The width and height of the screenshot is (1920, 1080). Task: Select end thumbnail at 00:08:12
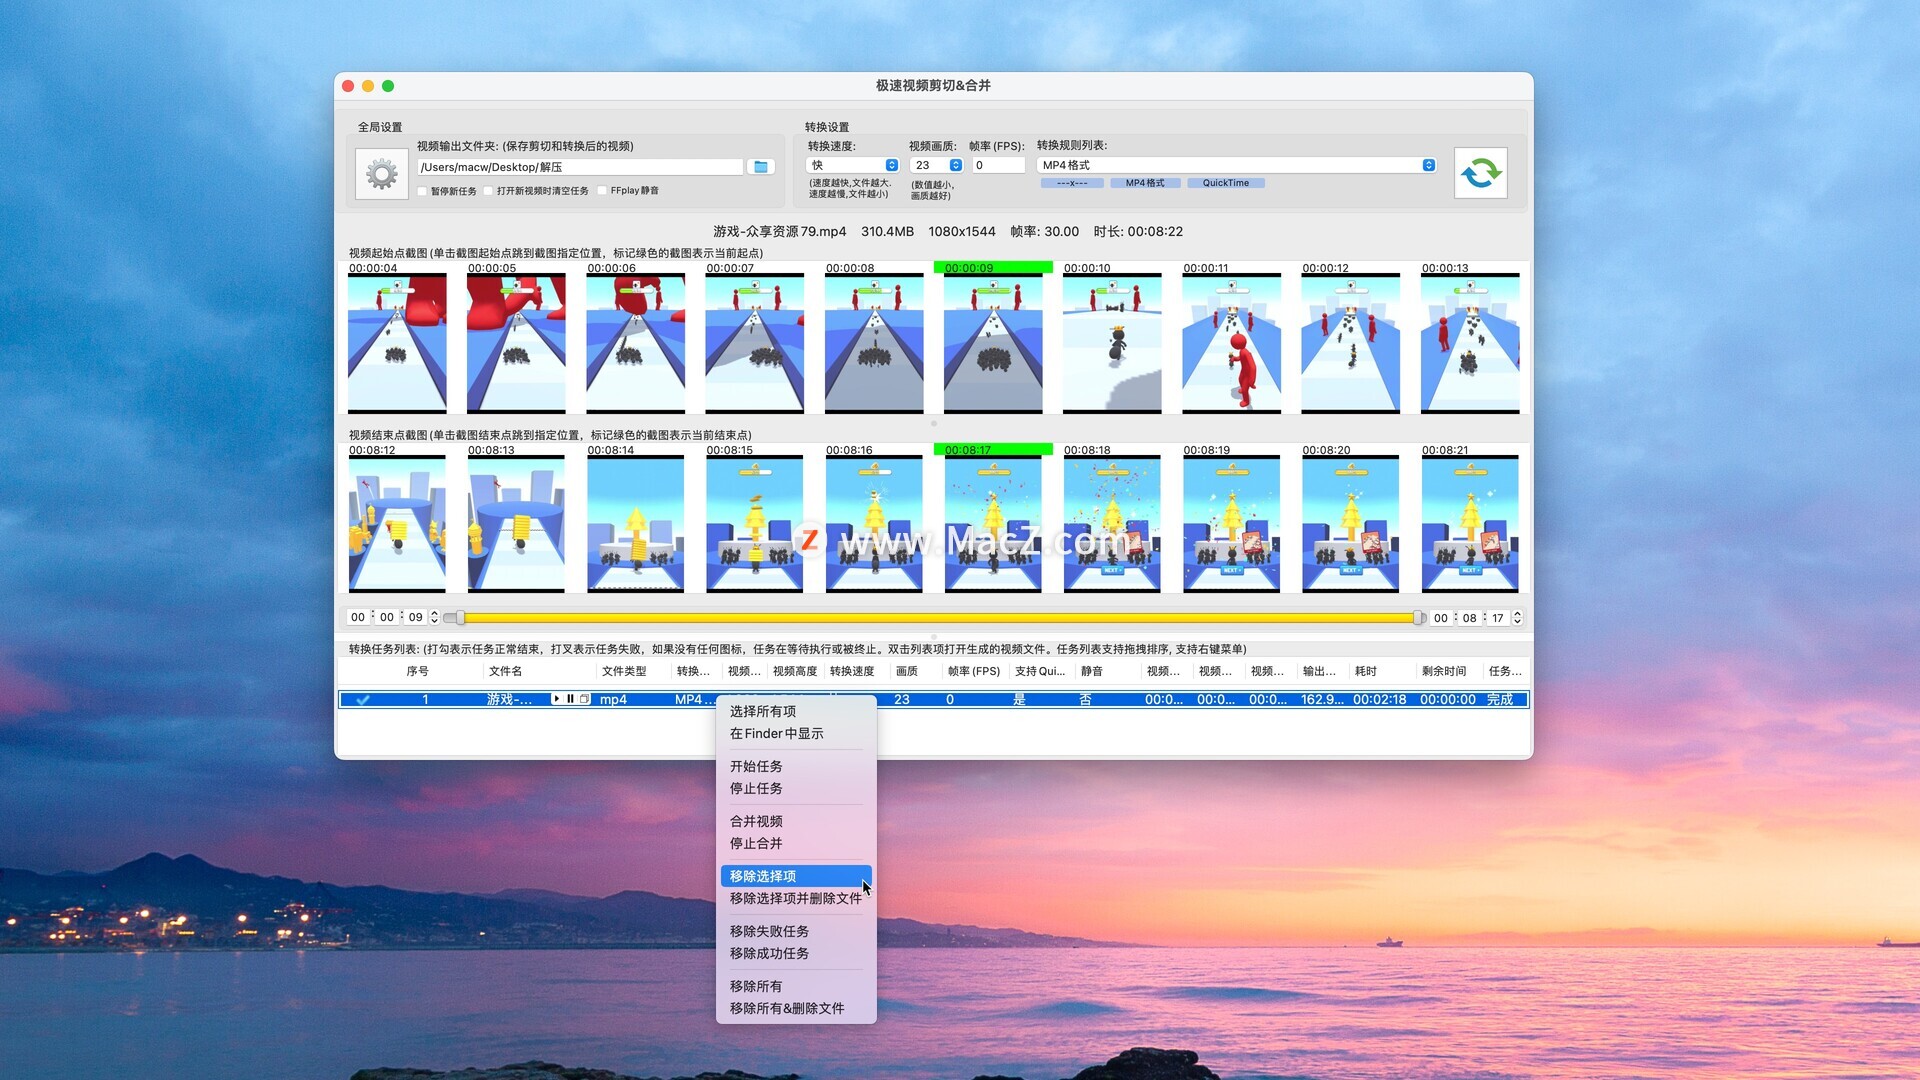coord(397,524)
